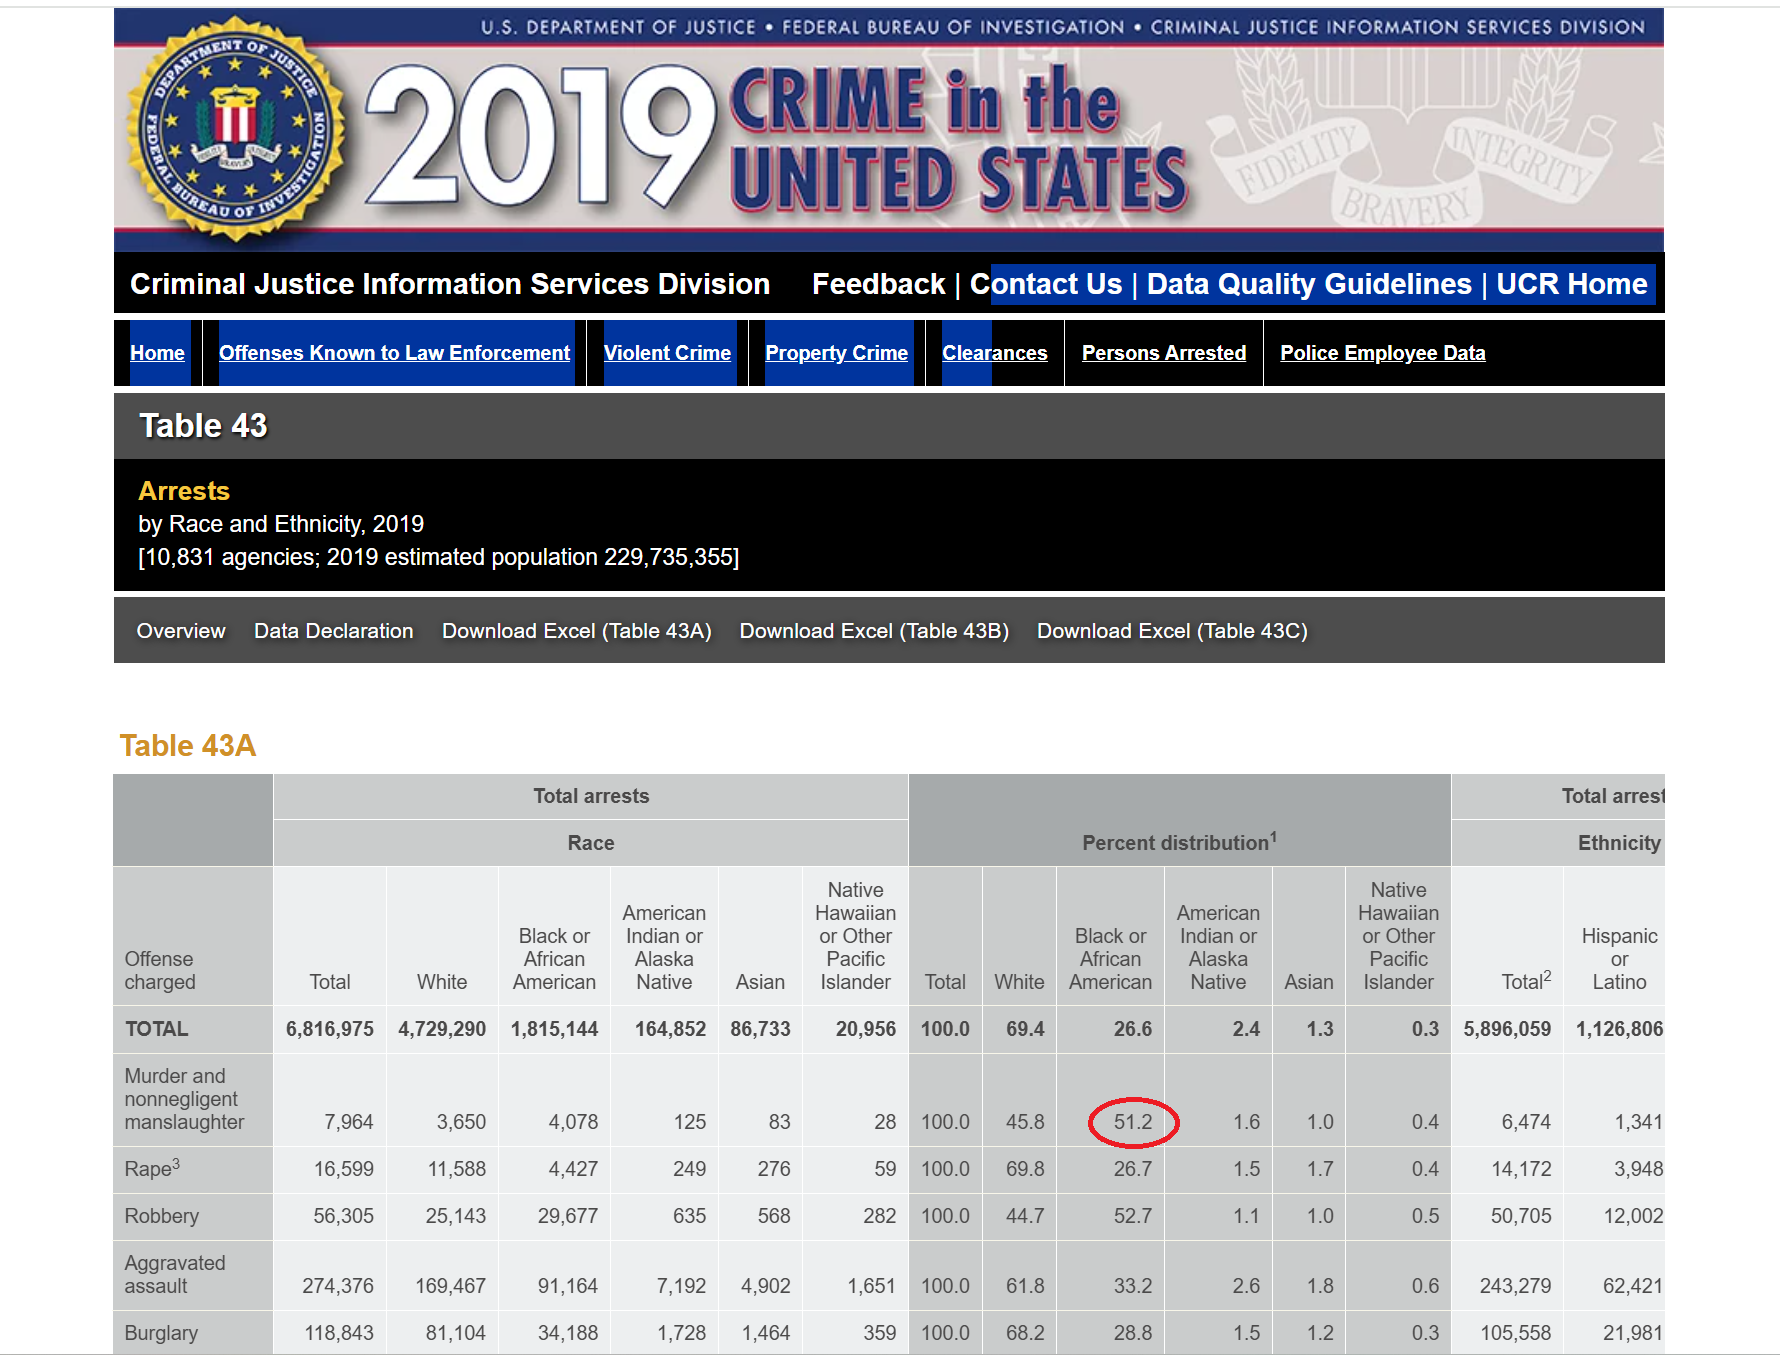The width and height of the screenshot is (1780, 1355).
Task: Click Asian total value 86,733
Action: click(760, 1029)
